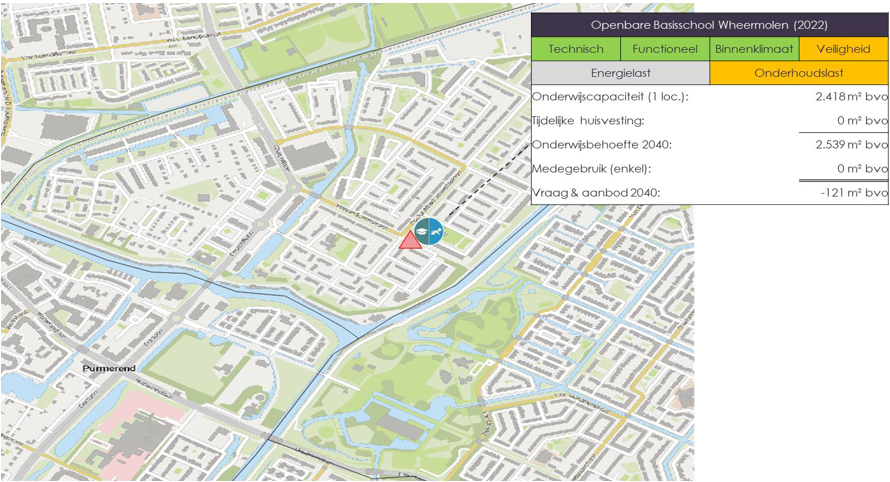
Task: Click the Purmerend city label on map
Action: [112, 368]
